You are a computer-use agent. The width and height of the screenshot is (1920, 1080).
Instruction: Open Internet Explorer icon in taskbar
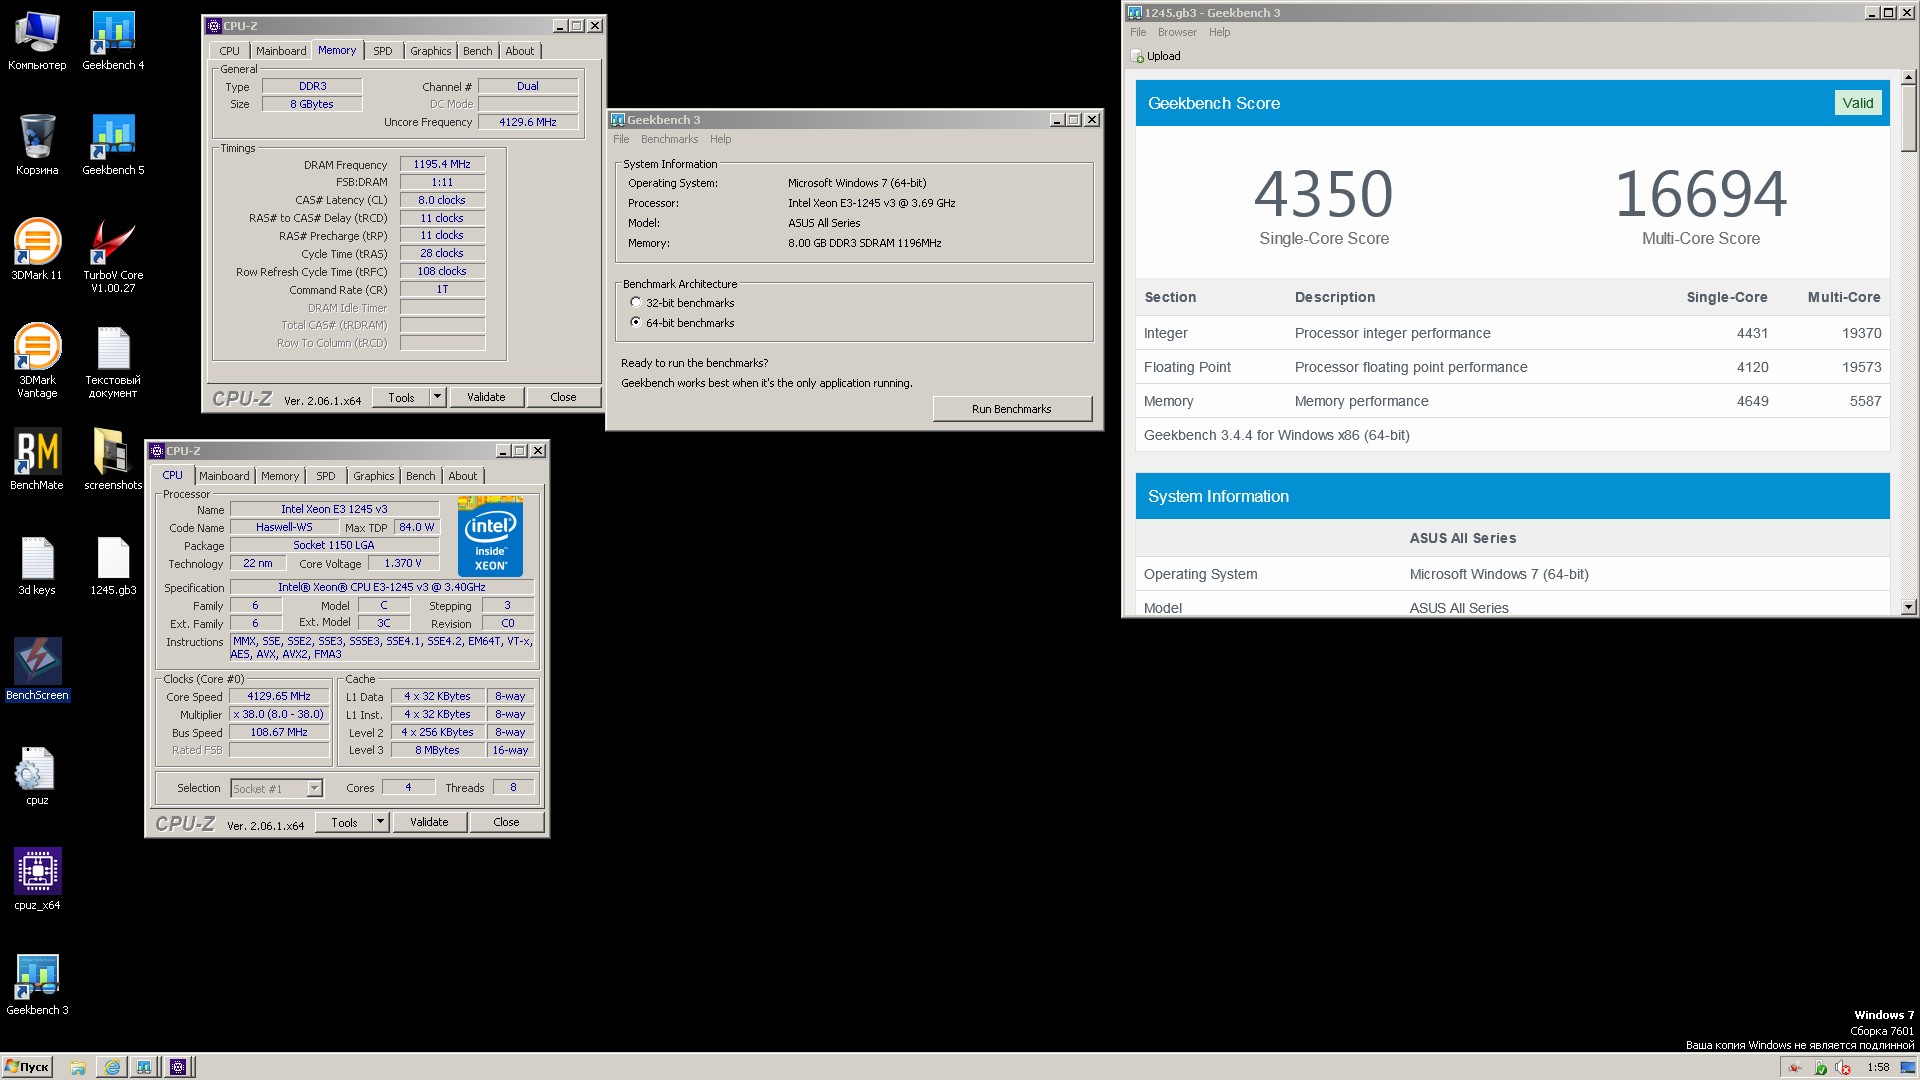point(112,1067)
